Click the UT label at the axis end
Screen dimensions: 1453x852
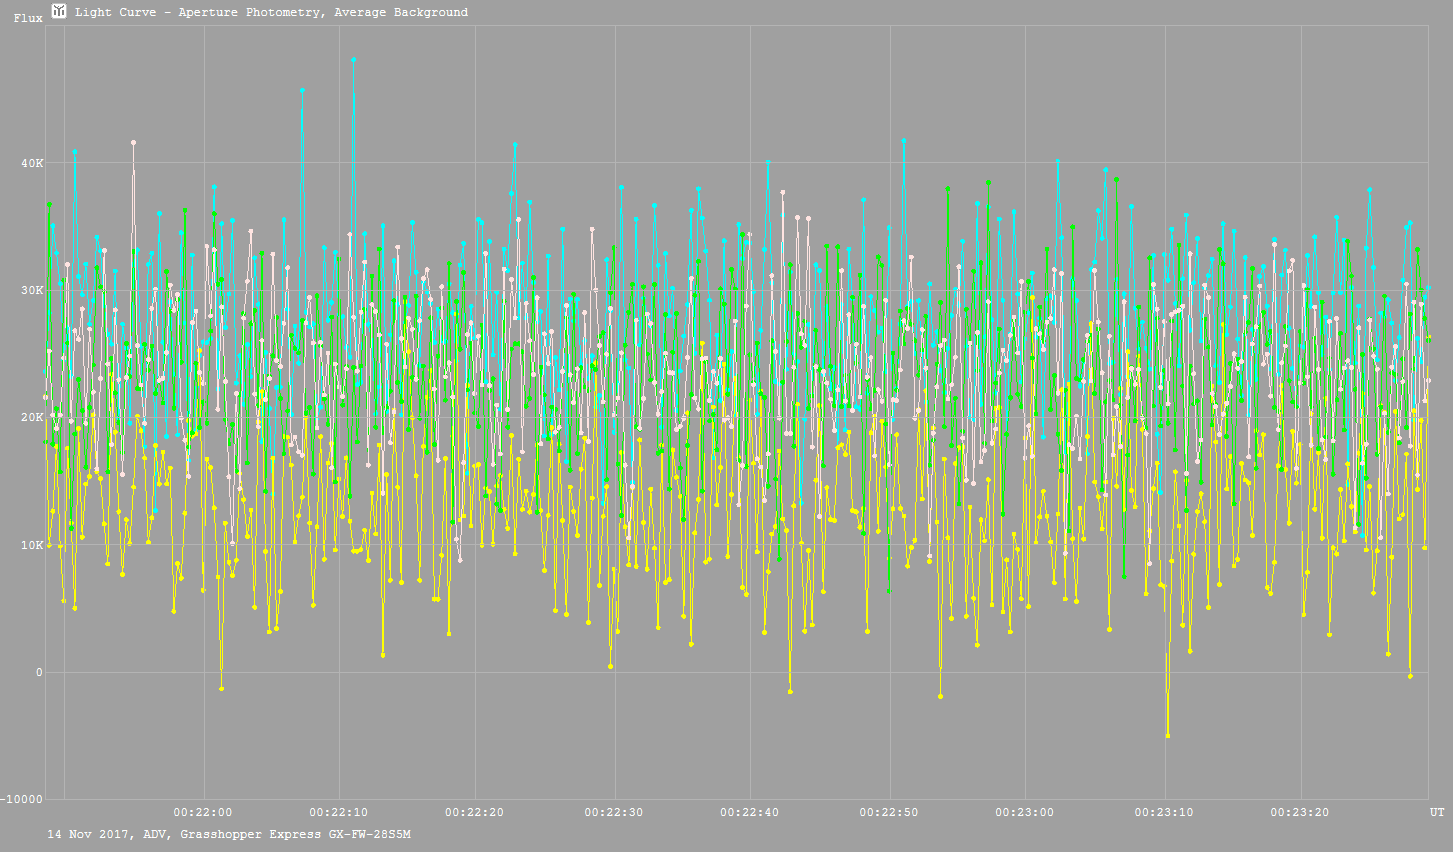pyautogui.click(x=1436, y=813)
